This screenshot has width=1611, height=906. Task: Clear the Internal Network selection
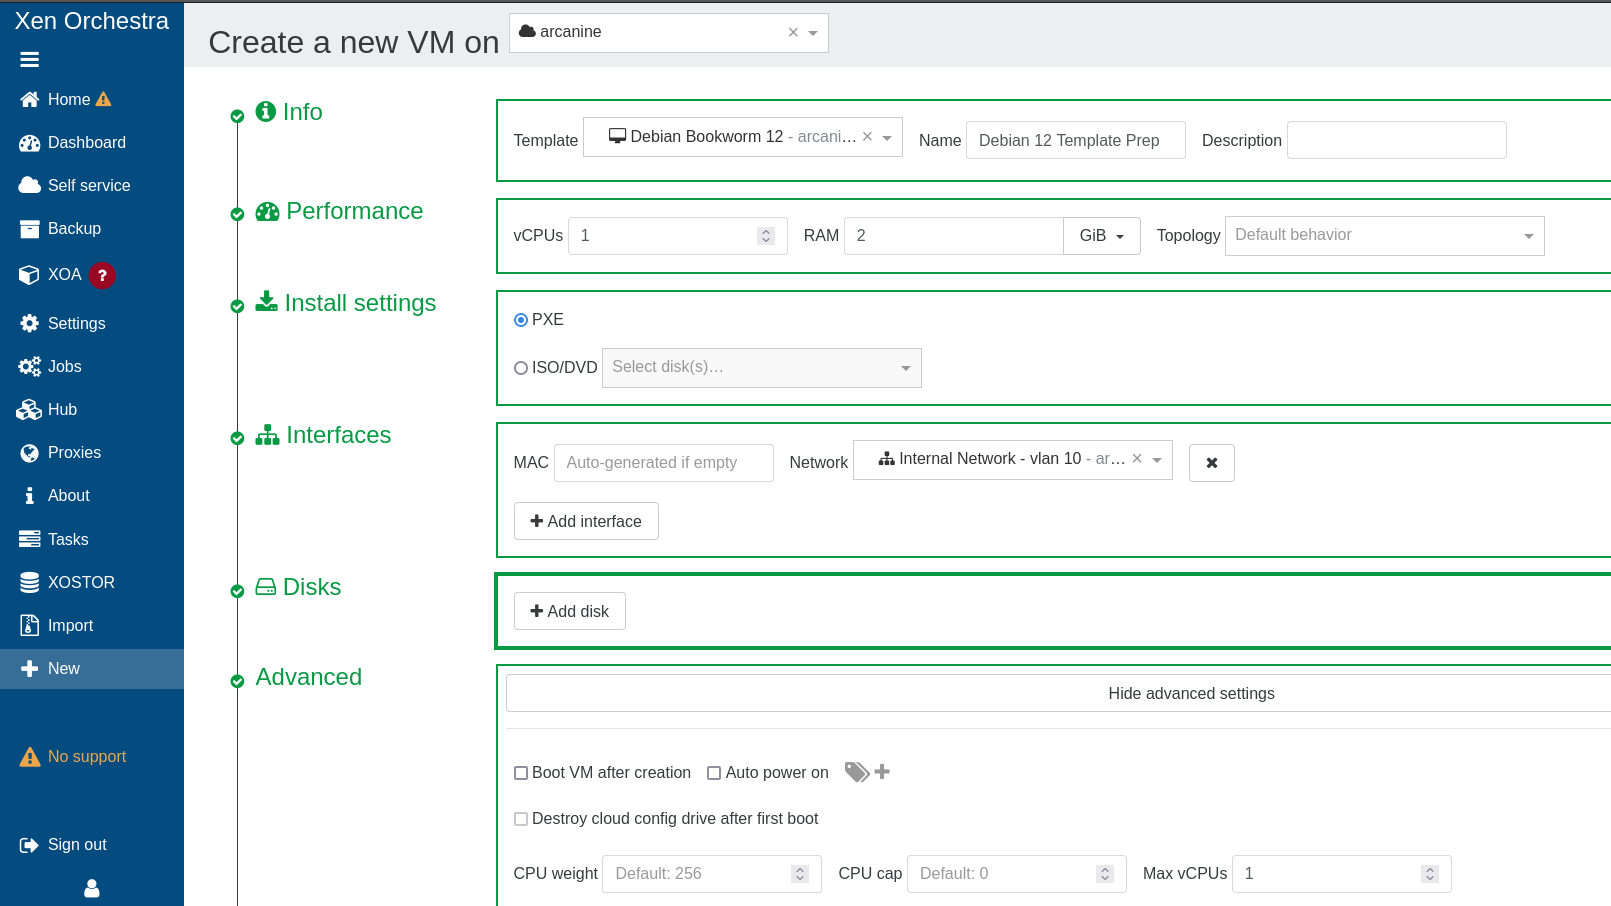pos(1137,458)
